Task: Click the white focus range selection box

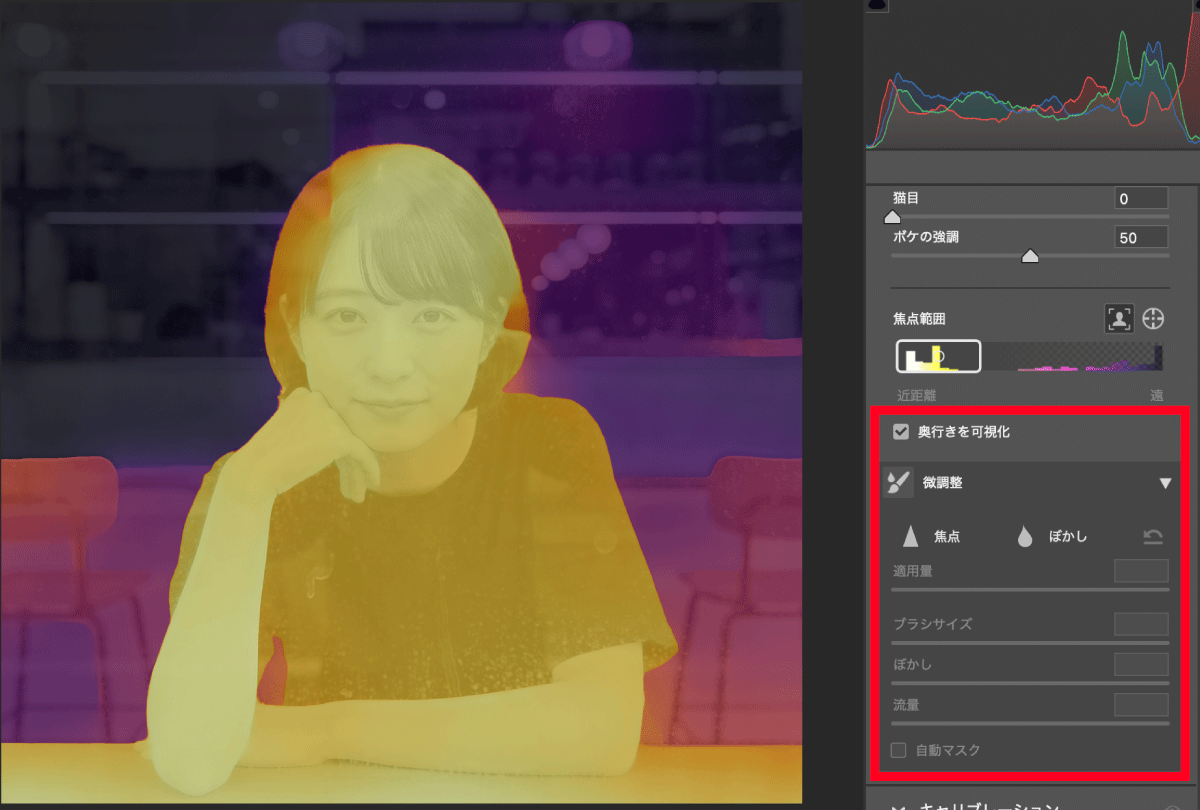Action: [x=938, y=356]
